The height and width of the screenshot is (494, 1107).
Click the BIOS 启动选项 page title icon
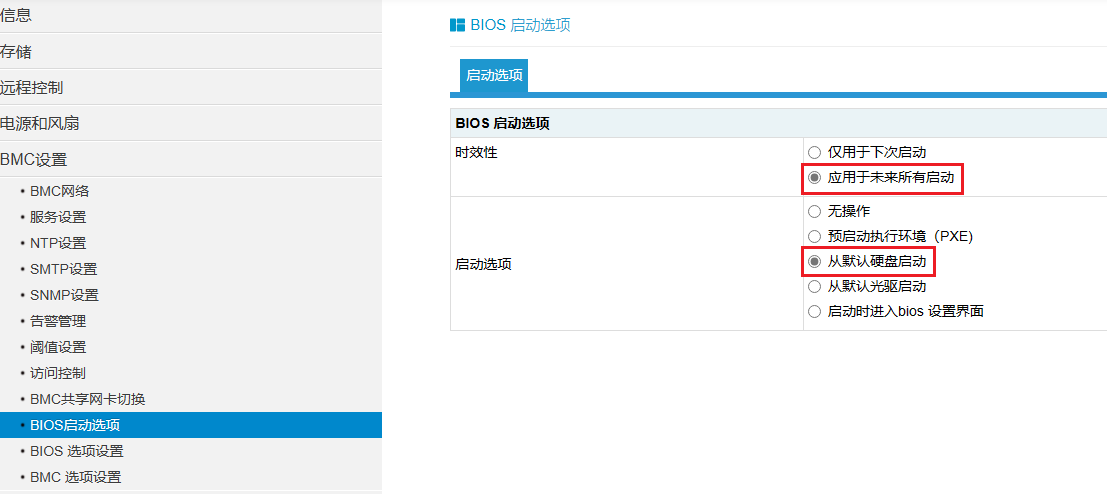[457, 25]
